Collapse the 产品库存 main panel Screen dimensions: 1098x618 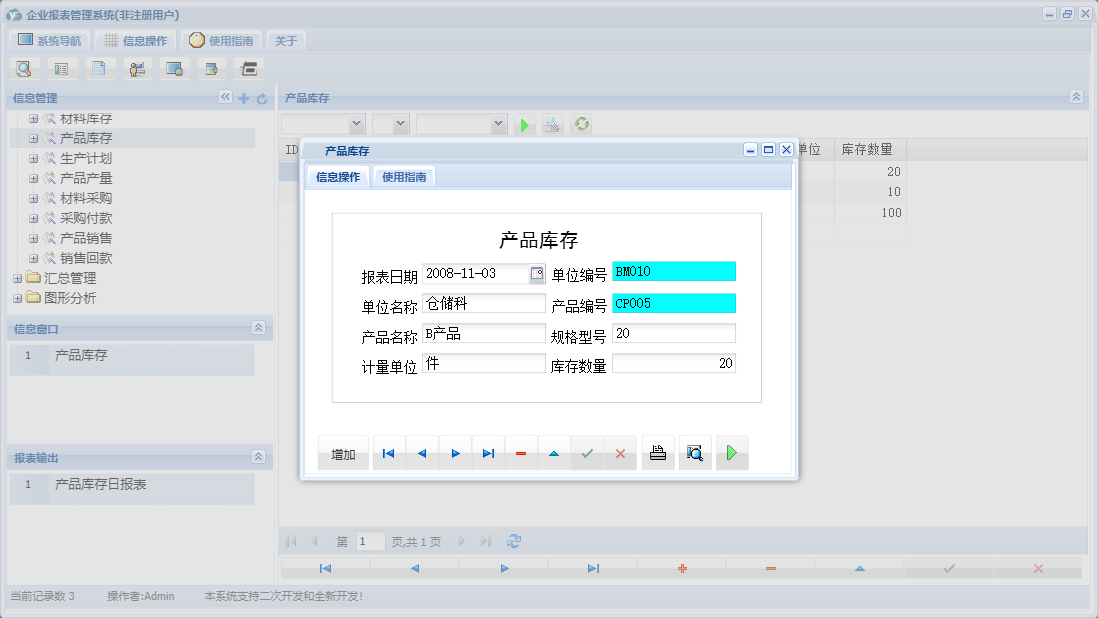coord(1076,97)
